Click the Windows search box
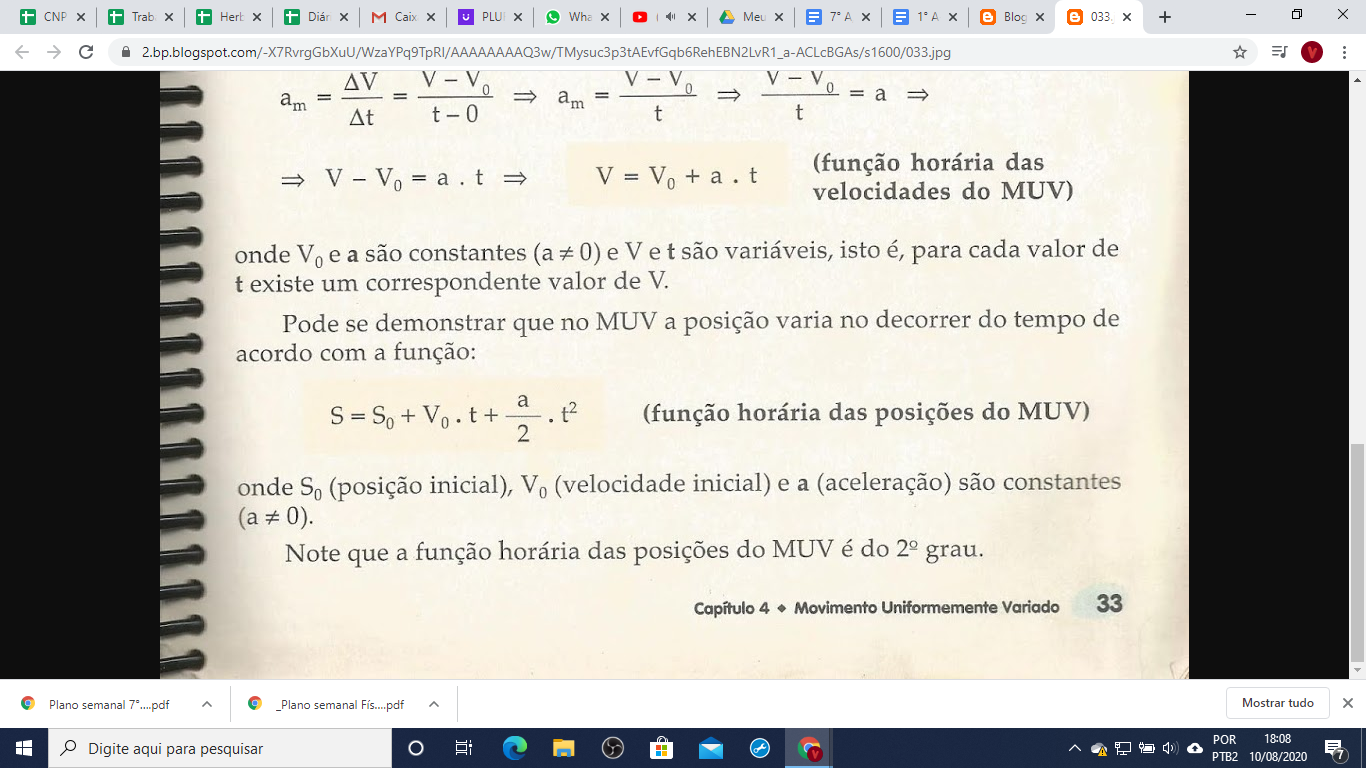Image resolution: width=1366 pixels, height=768 pixels. 220,748
